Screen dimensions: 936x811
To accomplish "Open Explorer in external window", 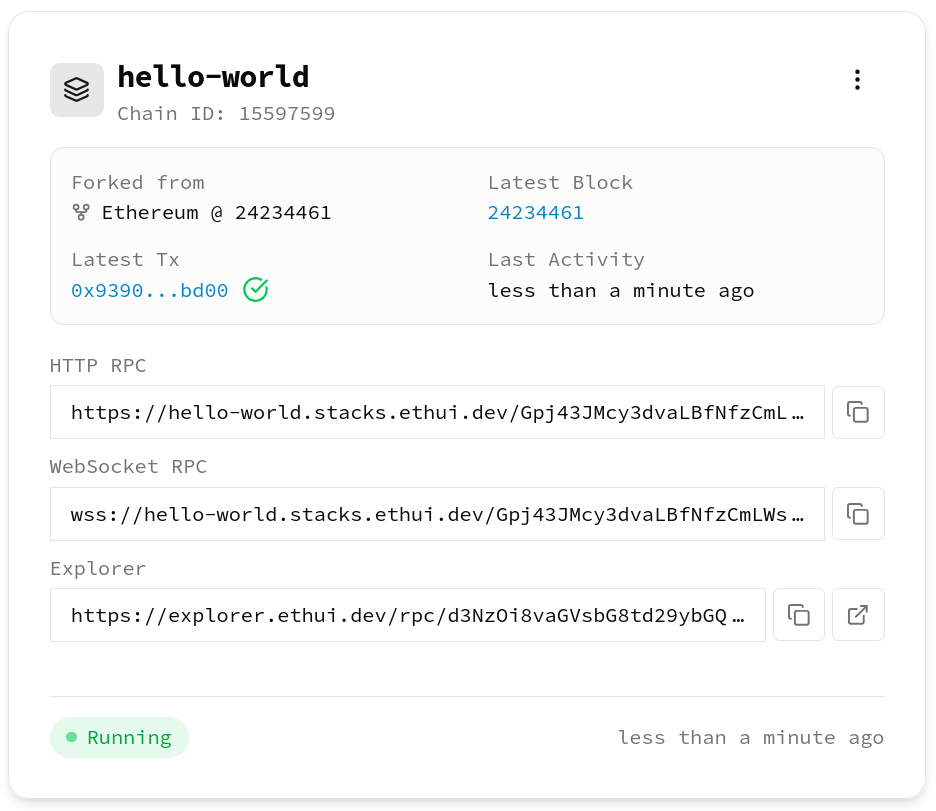I will (858, 615).
